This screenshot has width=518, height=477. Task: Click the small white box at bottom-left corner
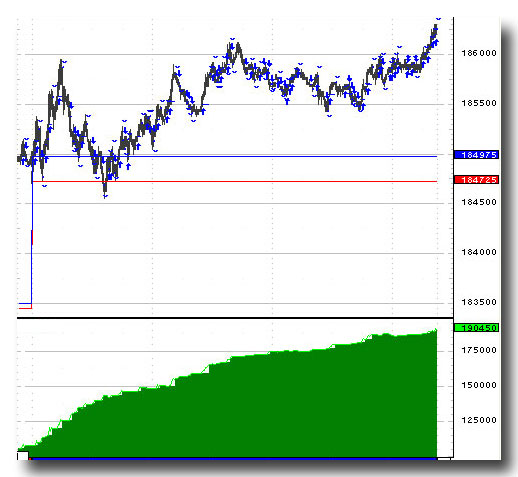pos(23,456)
